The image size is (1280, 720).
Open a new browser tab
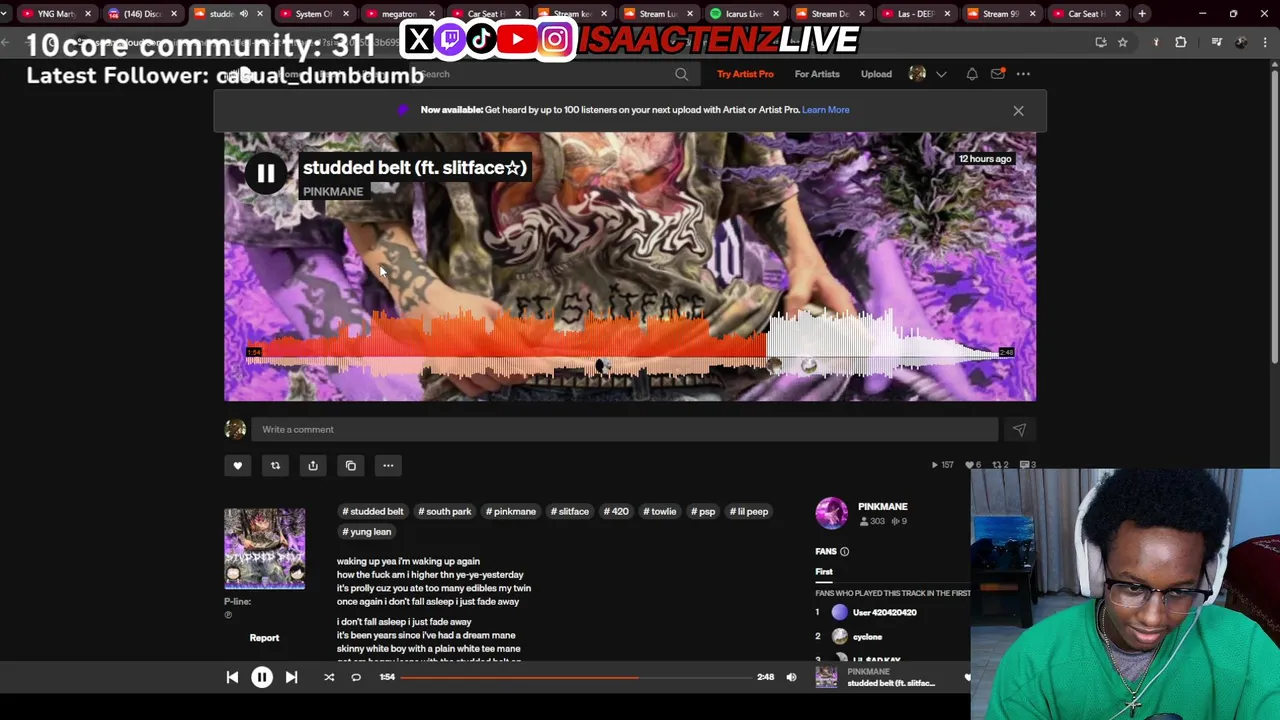pyautogui.click(x=1142, y=14)
